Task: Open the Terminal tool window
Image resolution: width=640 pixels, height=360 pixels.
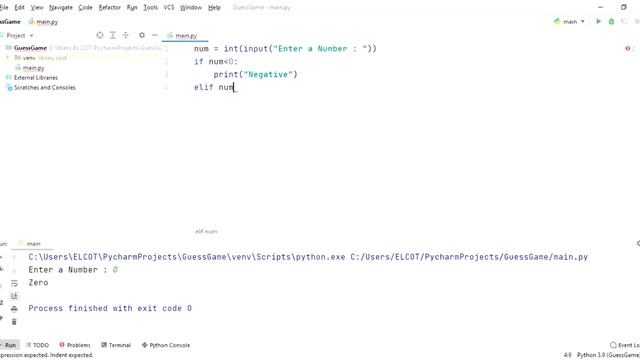Action: point(116,345)
